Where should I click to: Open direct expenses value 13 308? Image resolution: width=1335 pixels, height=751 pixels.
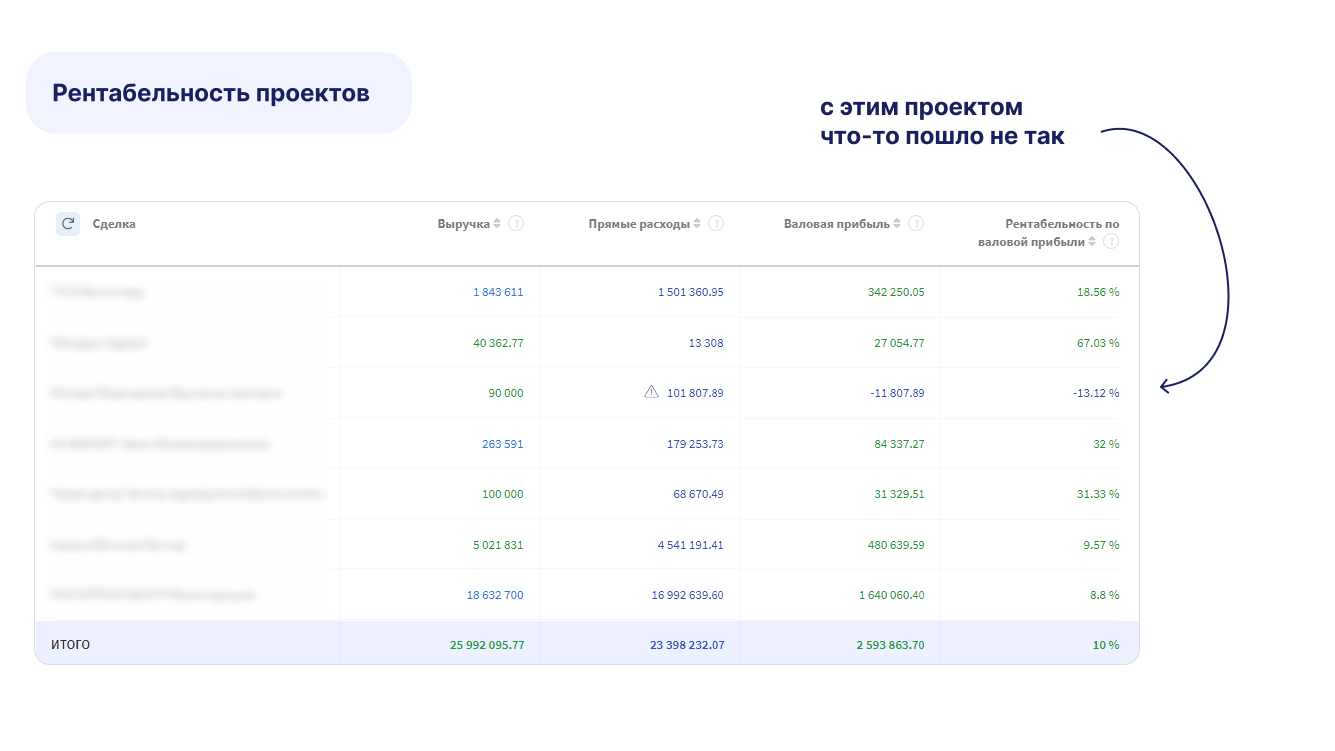pyautogui.click(x=706, y=343)
